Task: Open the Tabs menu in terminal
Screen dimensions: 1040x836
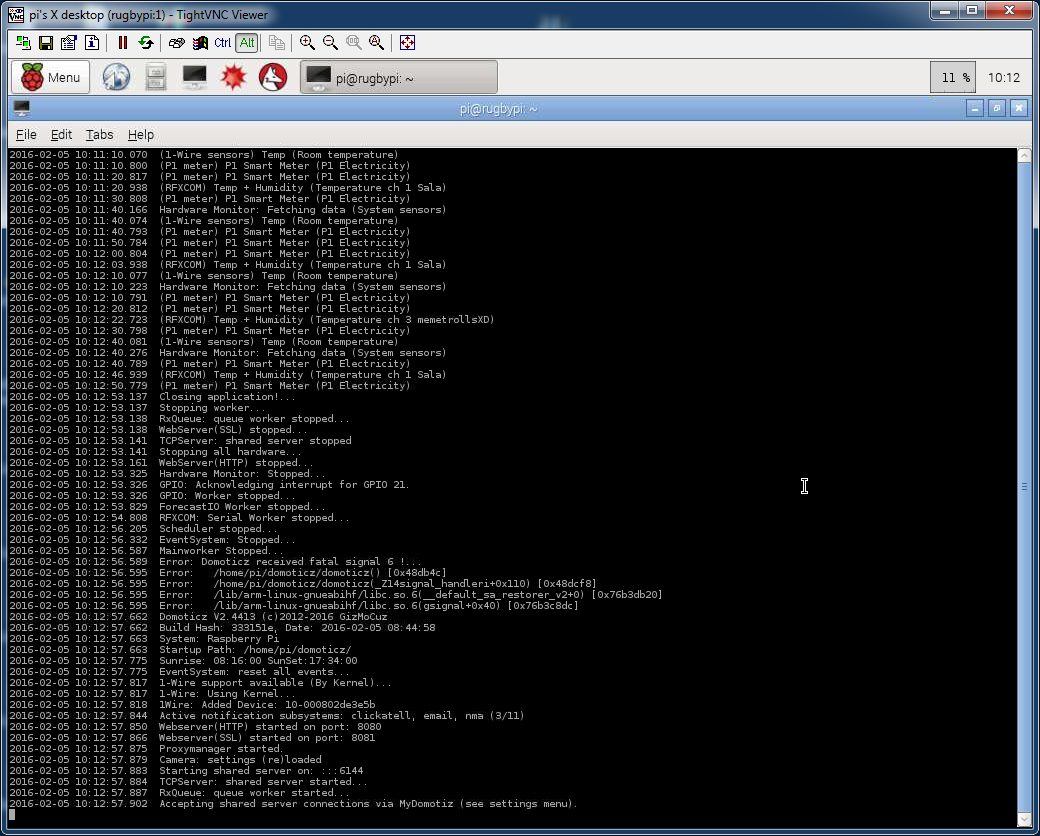Action: tap(99, 134)
